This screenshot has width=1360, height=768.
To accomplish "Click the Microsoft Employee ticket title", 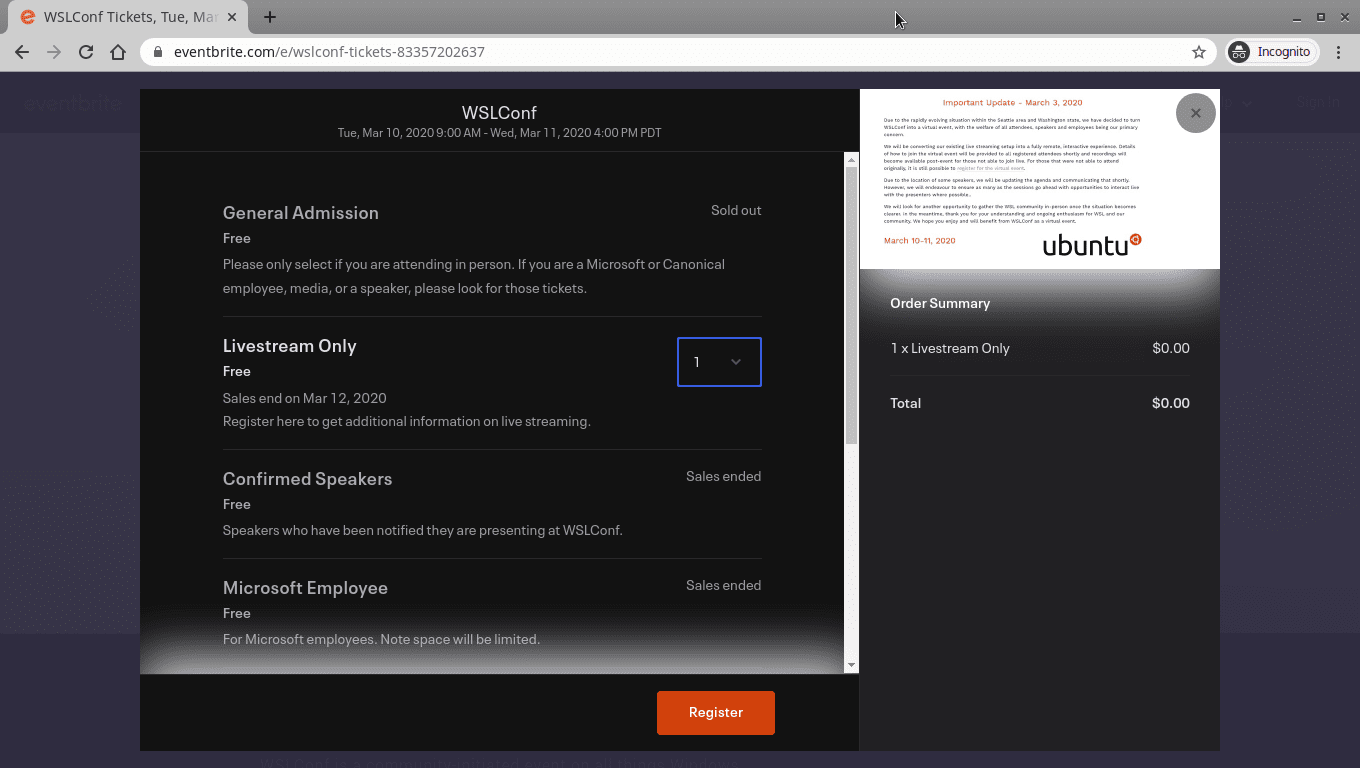I will coord(305,588).
